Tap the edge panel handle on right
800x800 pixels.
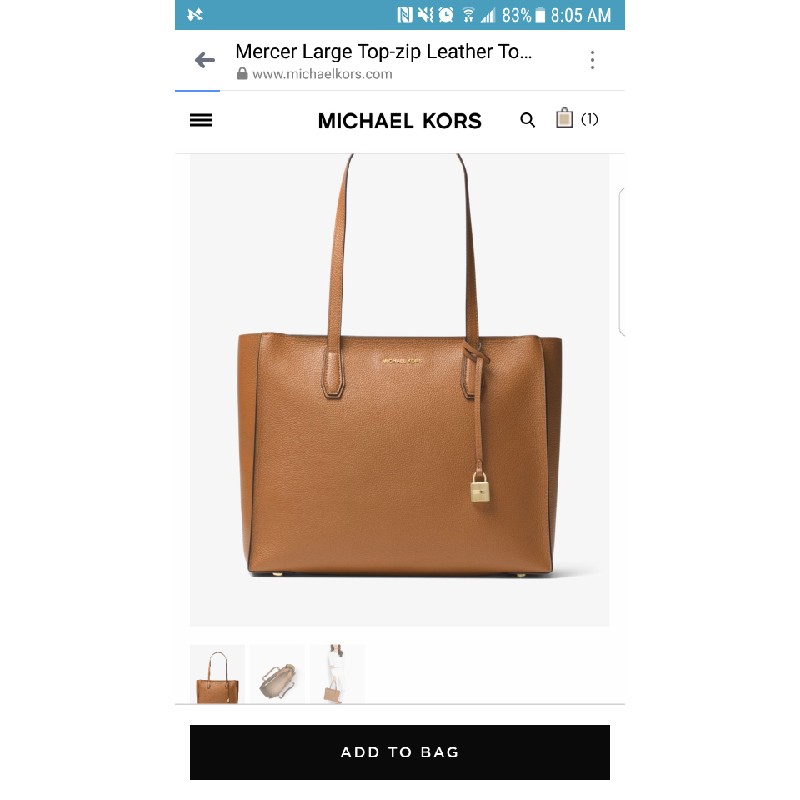click(x=621, y=262)
